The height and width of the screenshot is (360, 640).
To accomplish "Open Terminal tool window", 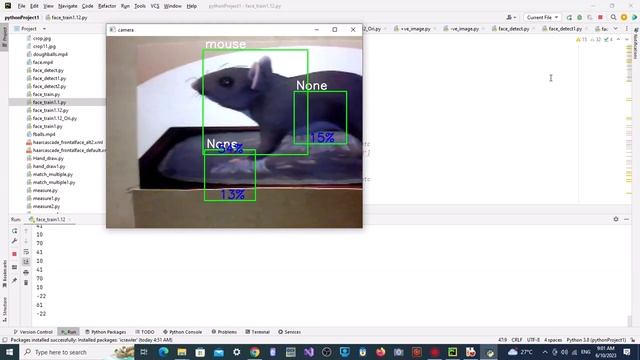I will click(x=258, y=332).
